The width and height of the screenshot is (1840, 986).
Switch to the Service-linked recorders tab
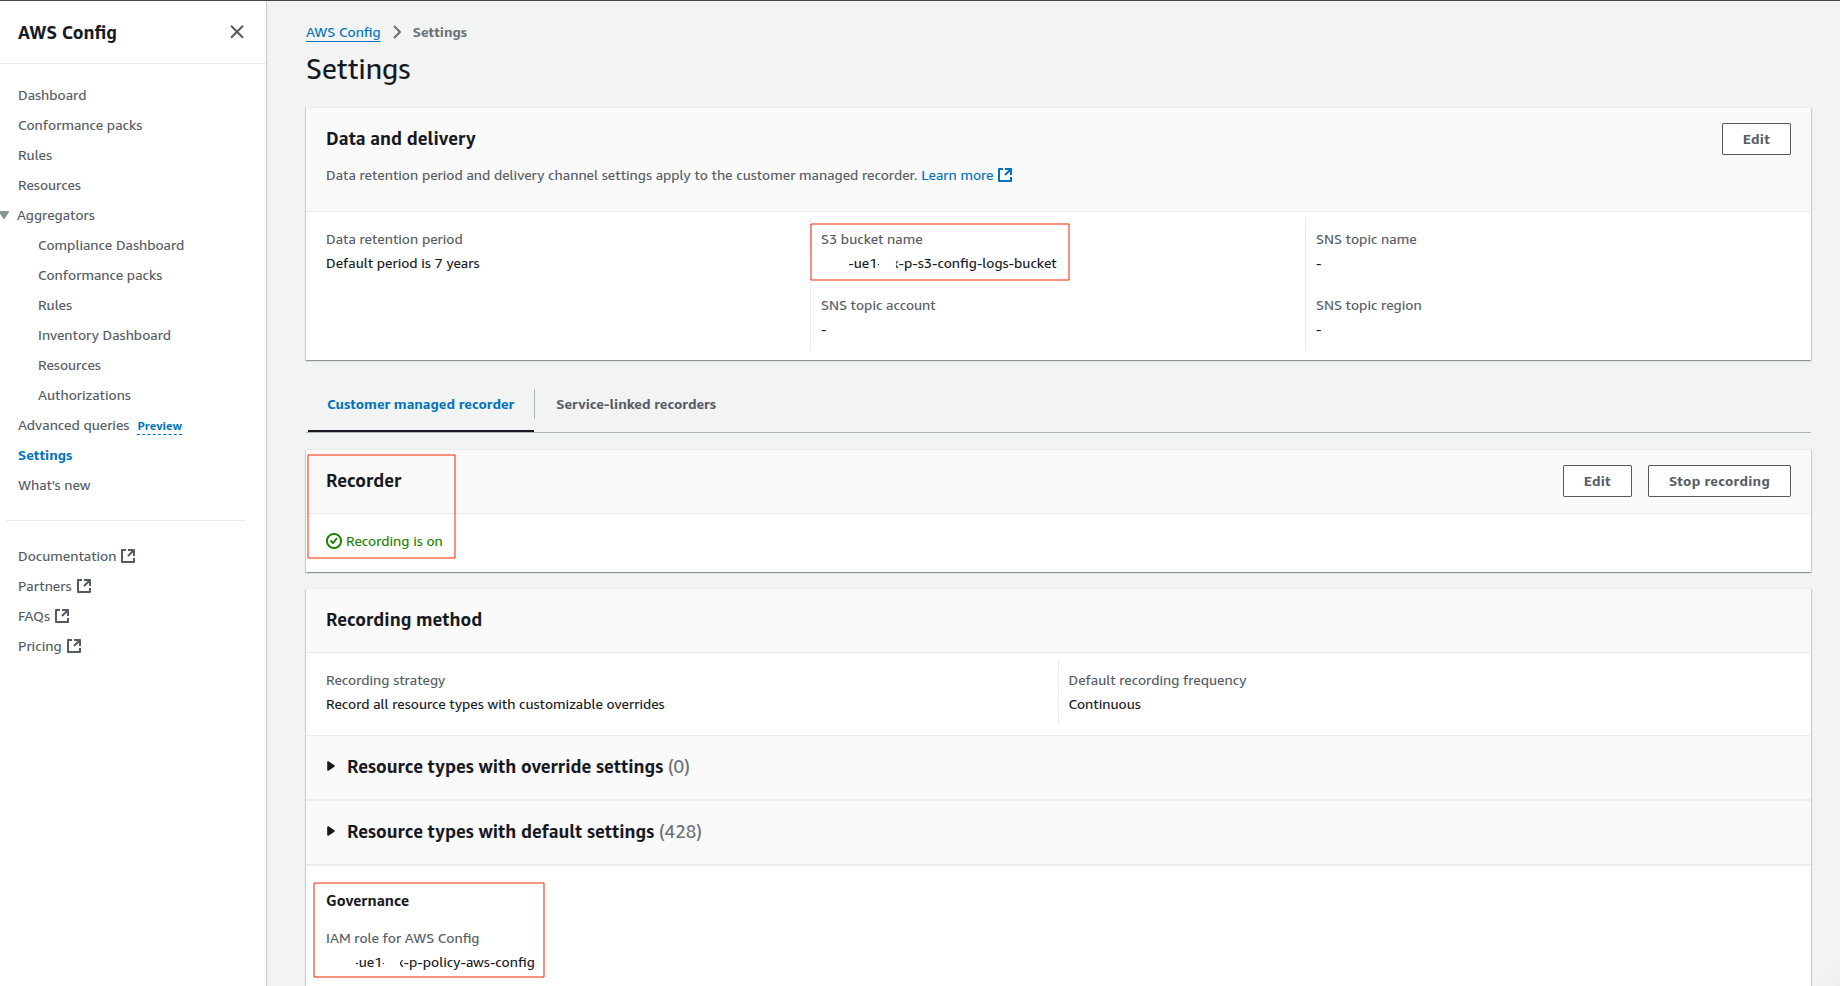636,404
